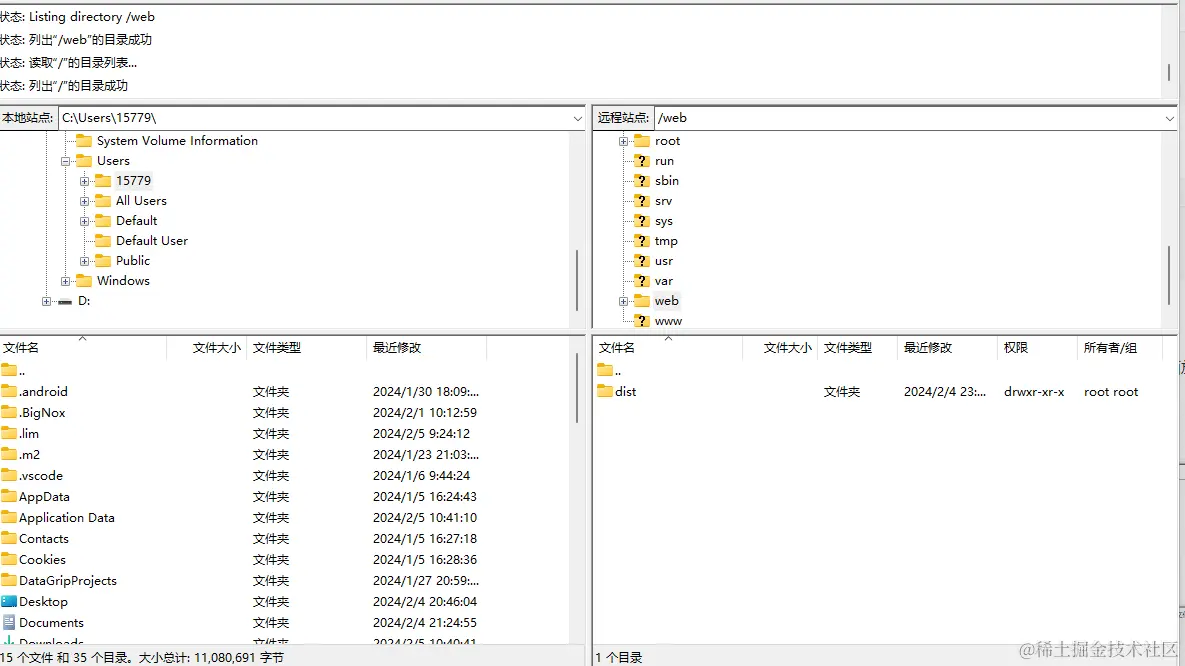This screenshot has height=666, width=1185.
Task: Select the dist folder icon in remote list
Action: (x=605, y=391)
